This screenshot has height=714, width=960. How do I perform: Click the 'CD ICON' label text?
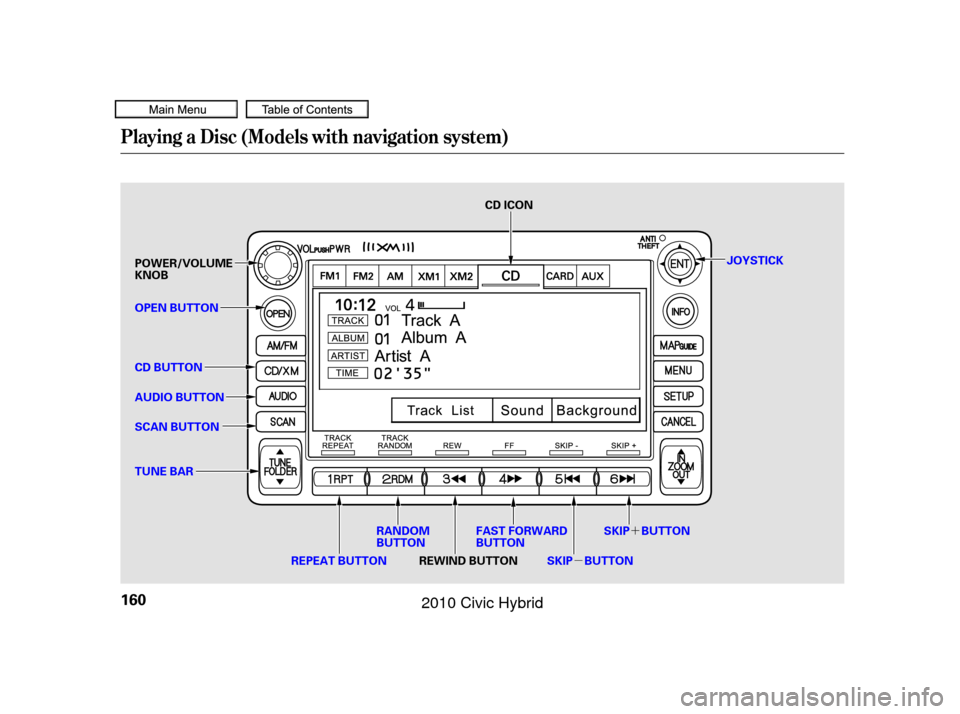tap(509, 205)
